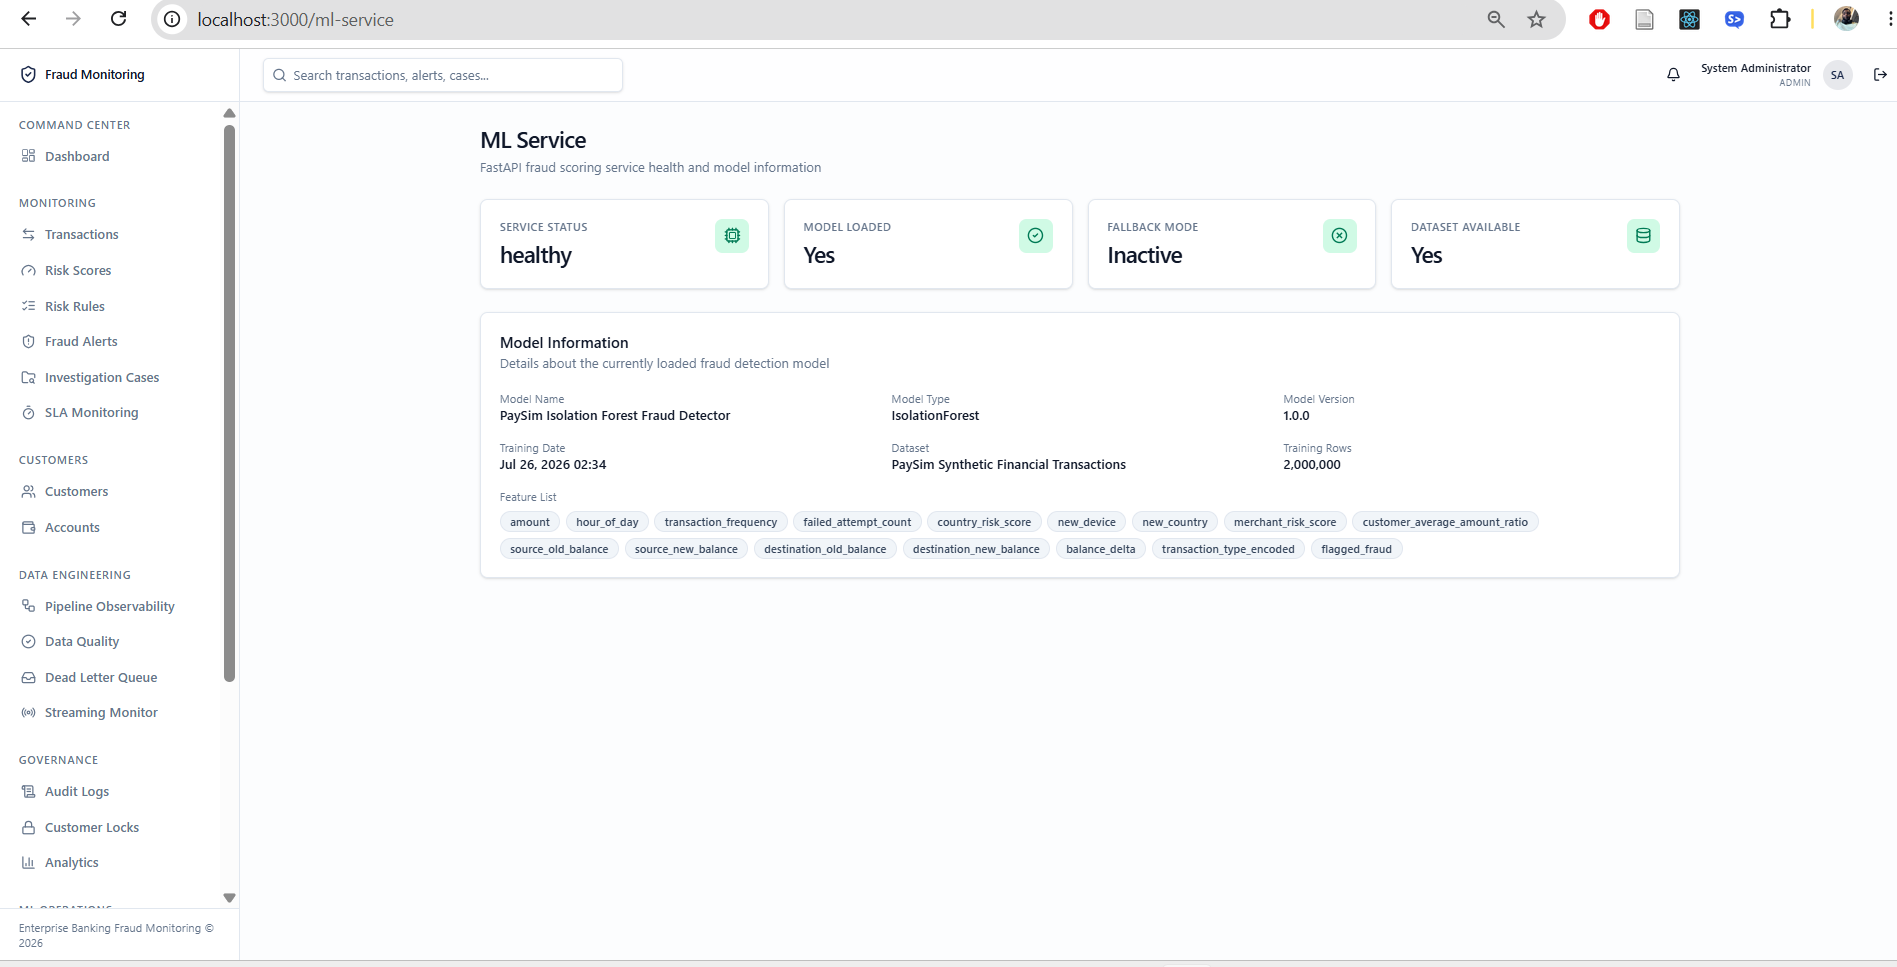
Task: Click the amount feature tag
Action: click(530, 522)
